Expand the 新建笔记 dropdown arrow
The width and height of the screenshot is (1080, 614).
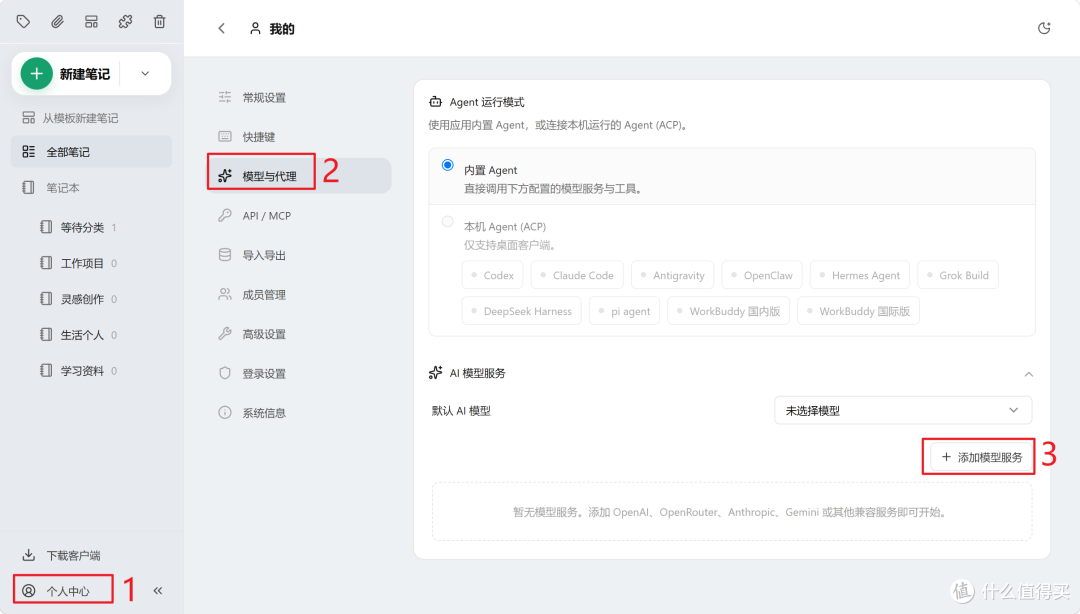click(145, 74)
